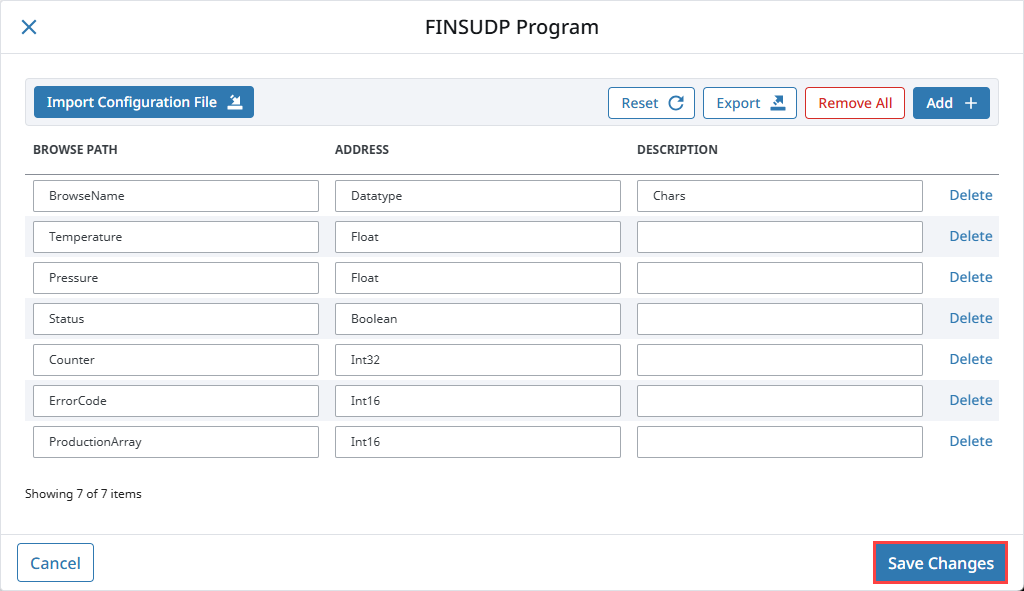1024x591 pixels.
Task: Delete the ProductionArray row
Action: pos(970,441)
